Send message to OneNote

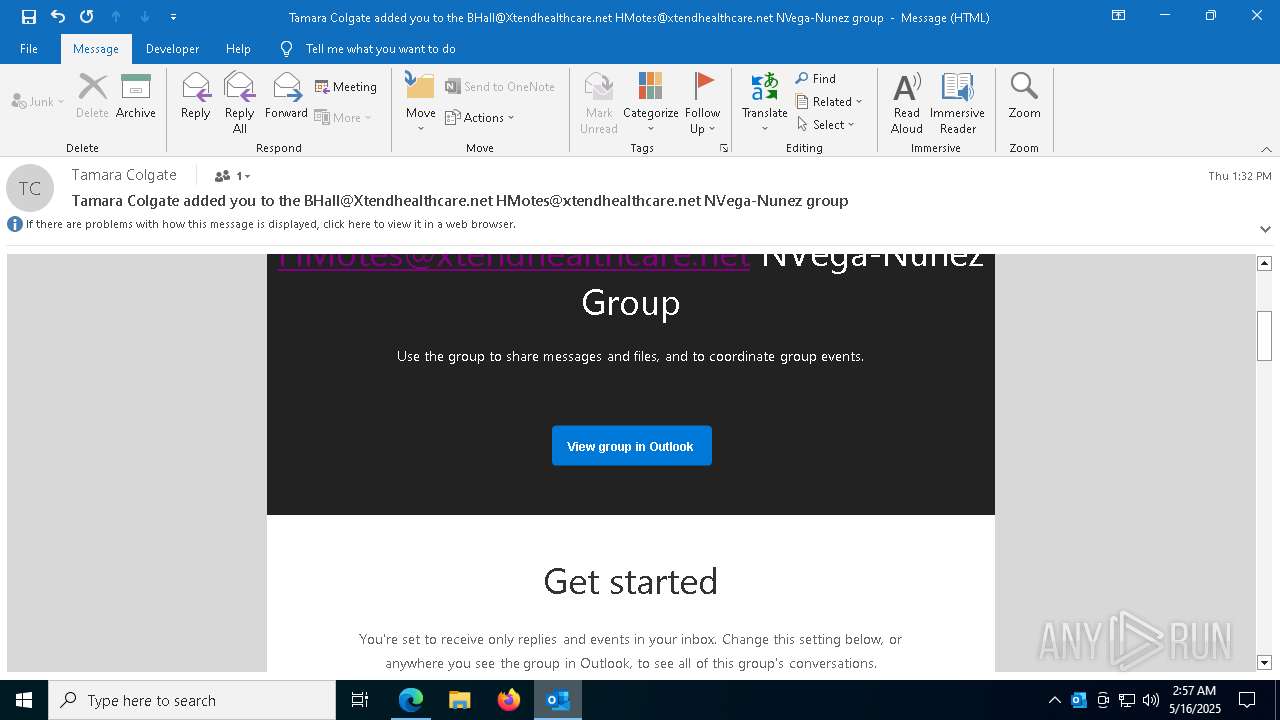500,87
